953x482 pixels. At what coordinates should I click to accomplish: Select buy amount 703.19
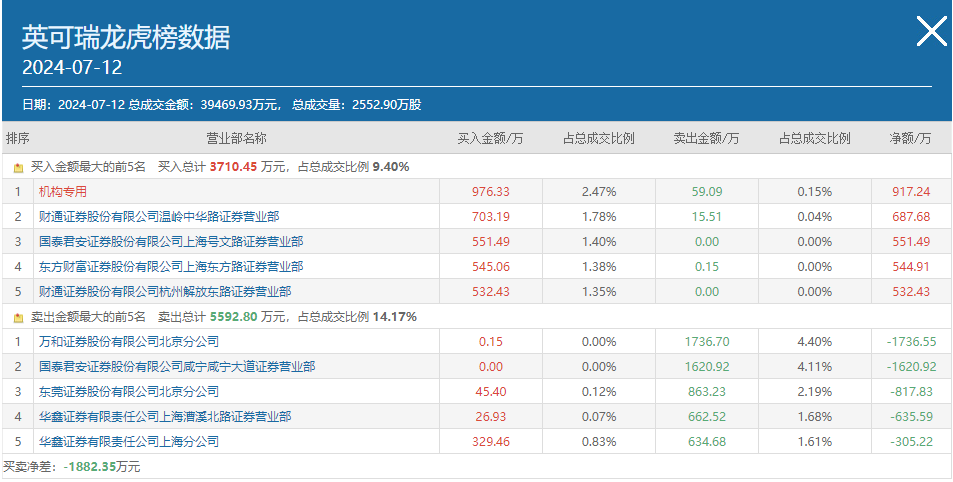click(491, 216)
